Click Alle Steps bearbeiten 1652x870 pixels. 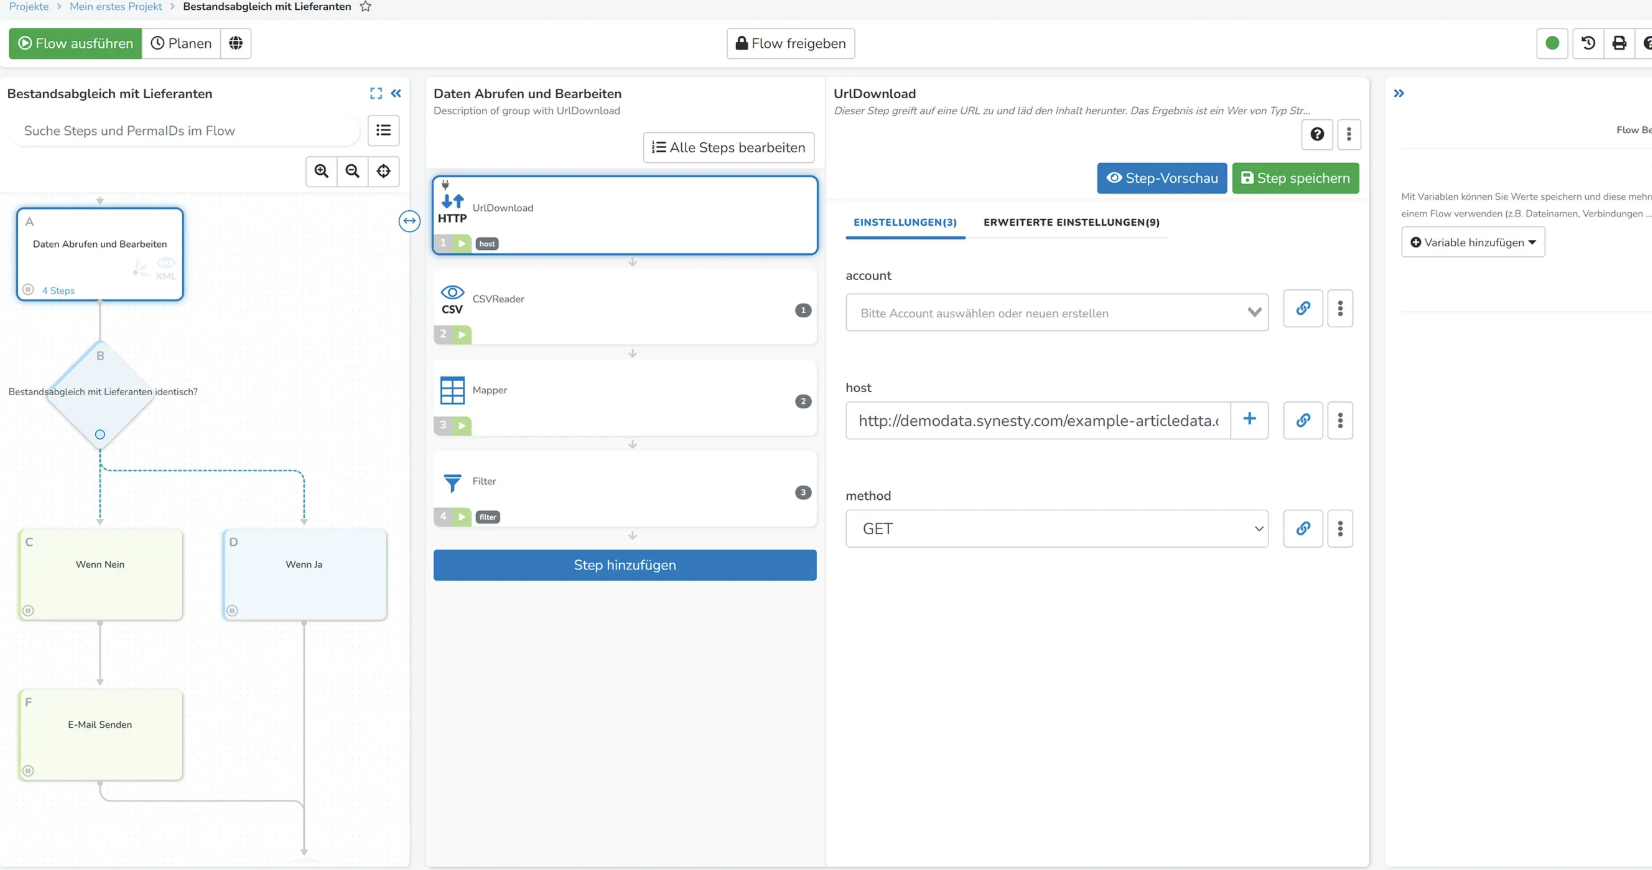point(729,147)
